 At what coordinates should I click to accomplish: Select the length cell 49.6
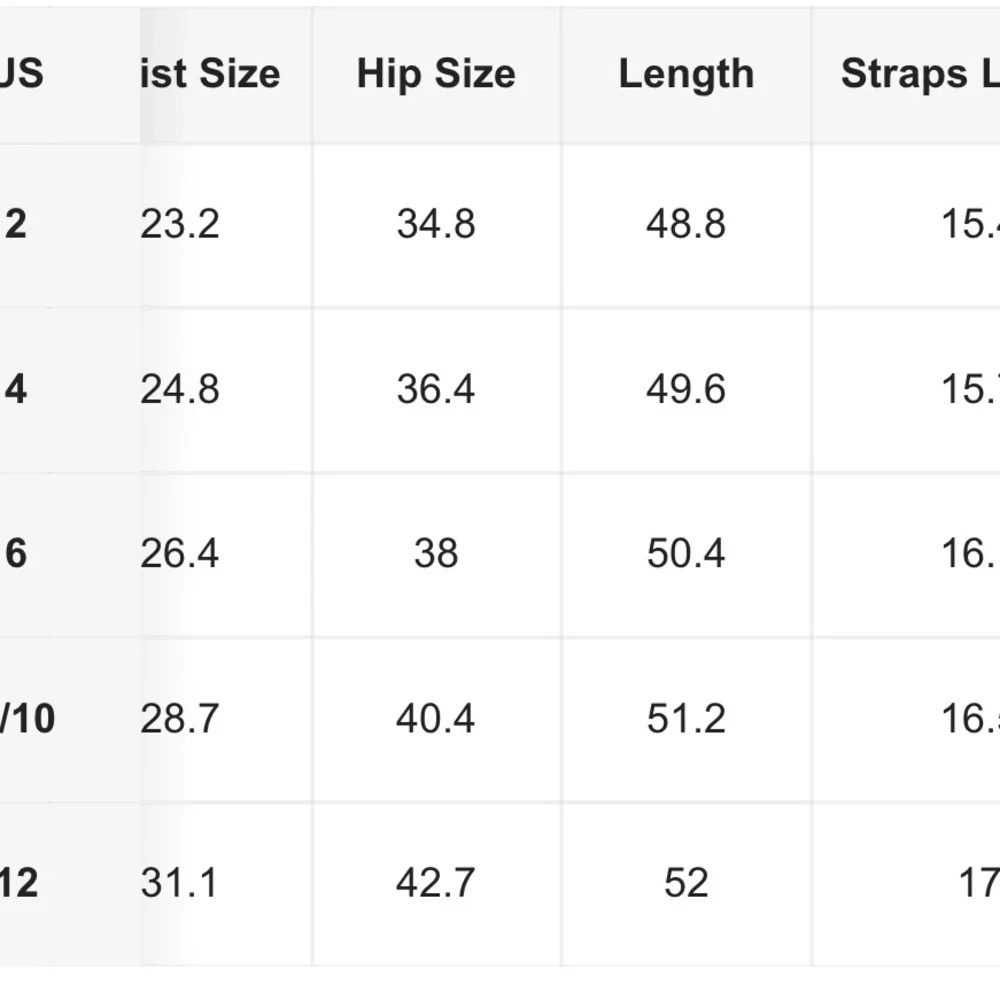pos(686,389)
